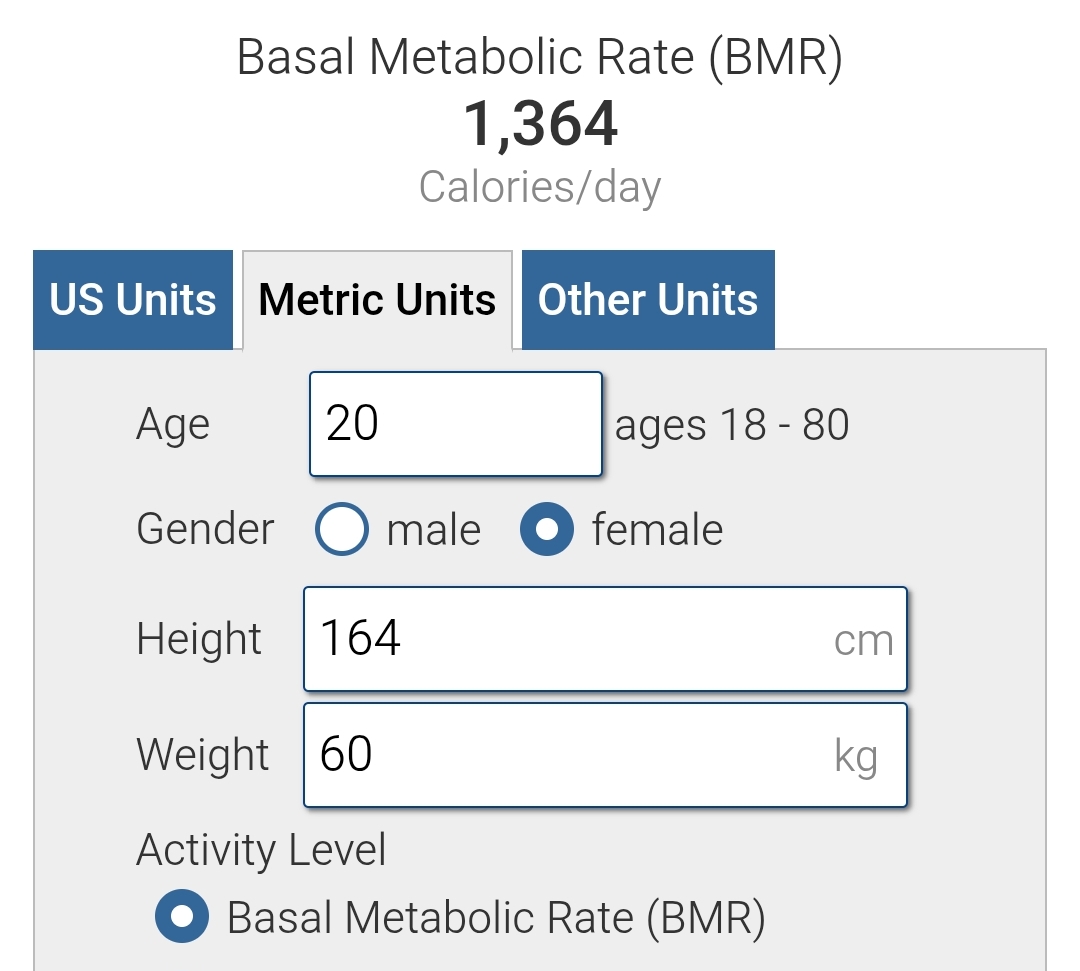Click the Calories/day unit text
Screen dimensions: 1080x971
(x=540, y=187)
